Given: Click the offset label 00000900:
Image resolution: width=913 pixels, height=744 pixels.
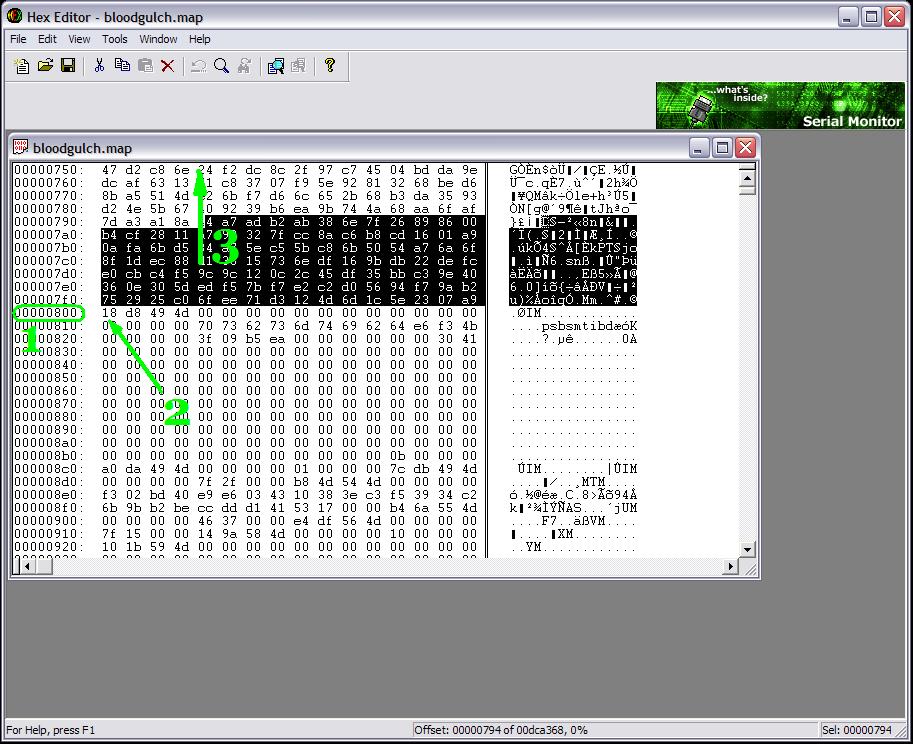Looking at the screenshot, I should [x=49, y=521].
